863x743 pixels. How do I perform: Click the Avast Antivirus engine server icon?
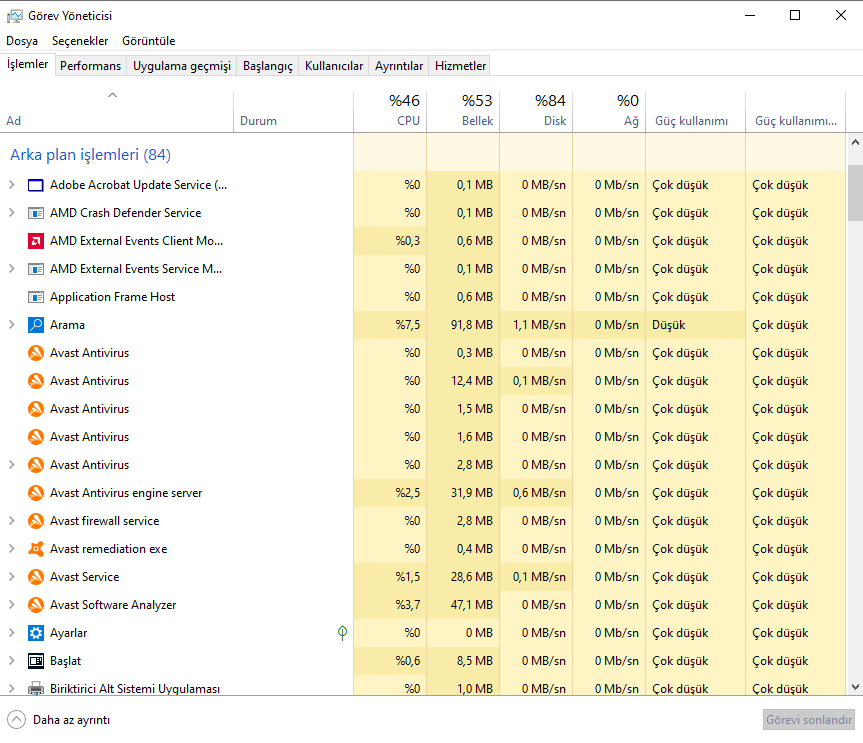[36, 493]
